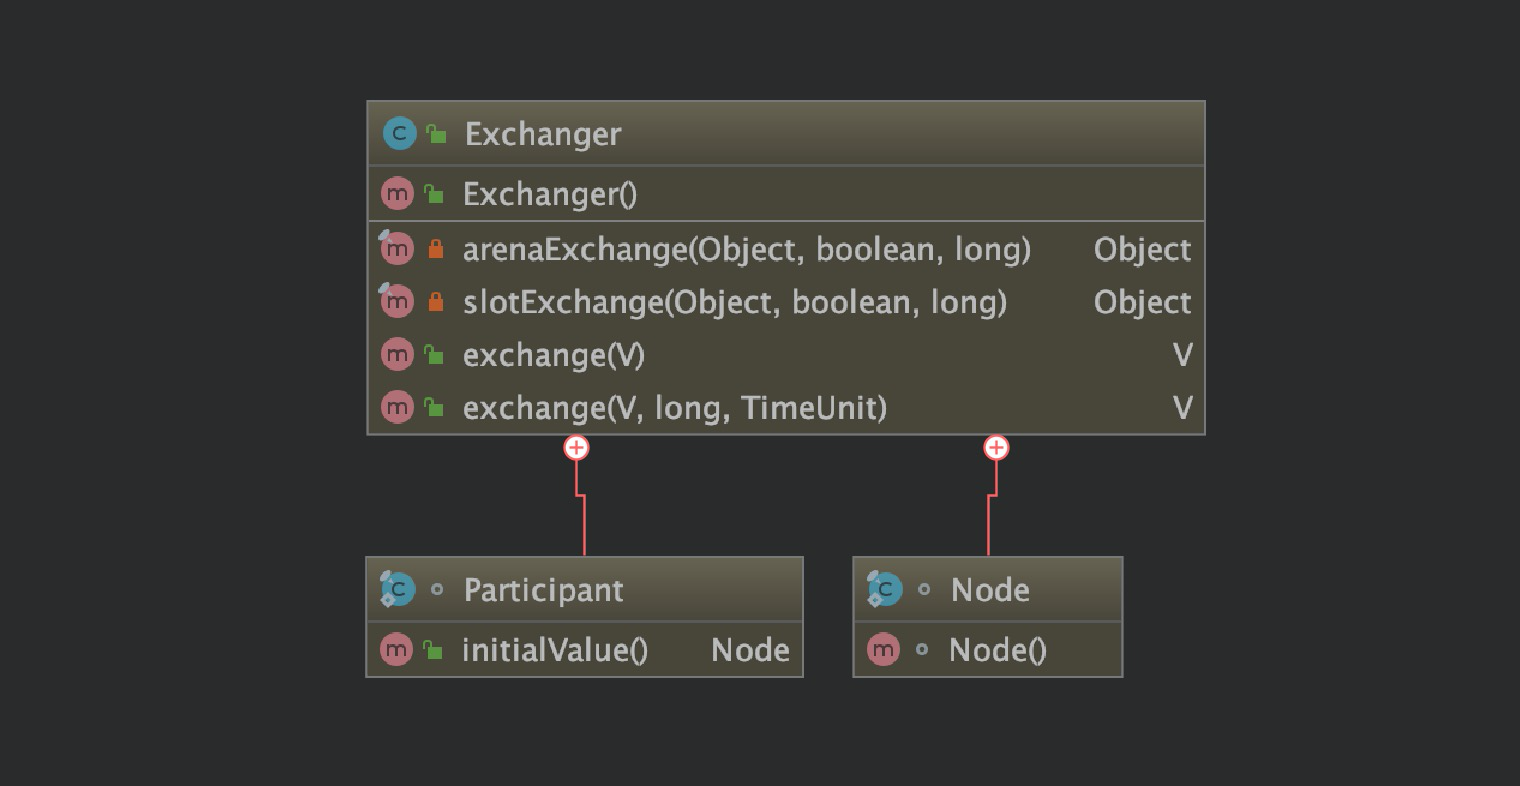Click the exchange(V, long, TimeUnit) method entry

pyautogui.click(x=674, y=407)
